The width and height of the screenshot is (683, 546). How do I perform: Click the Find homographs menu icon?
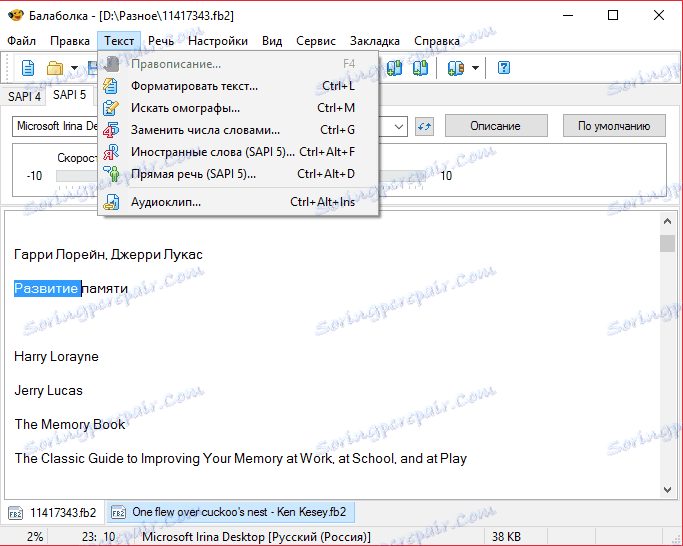click(111, 108)
